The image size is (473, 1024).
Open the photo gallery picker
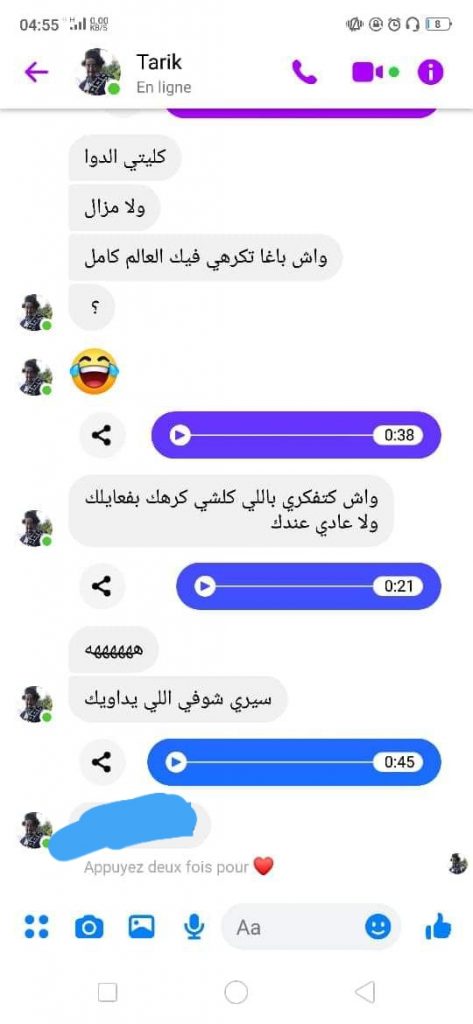pos(141,926)
